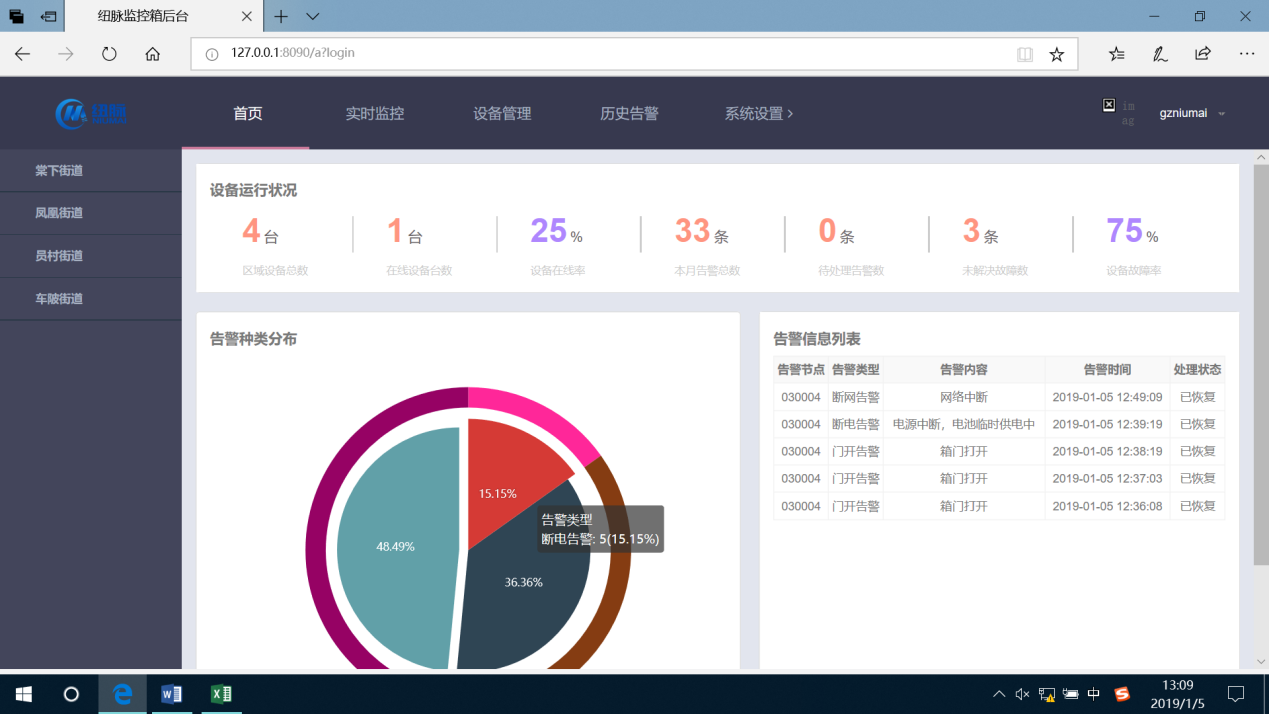This screenshot has height=714, width=1269.
Task: Launch Excel from the taskbar
Action: (221, 693)
